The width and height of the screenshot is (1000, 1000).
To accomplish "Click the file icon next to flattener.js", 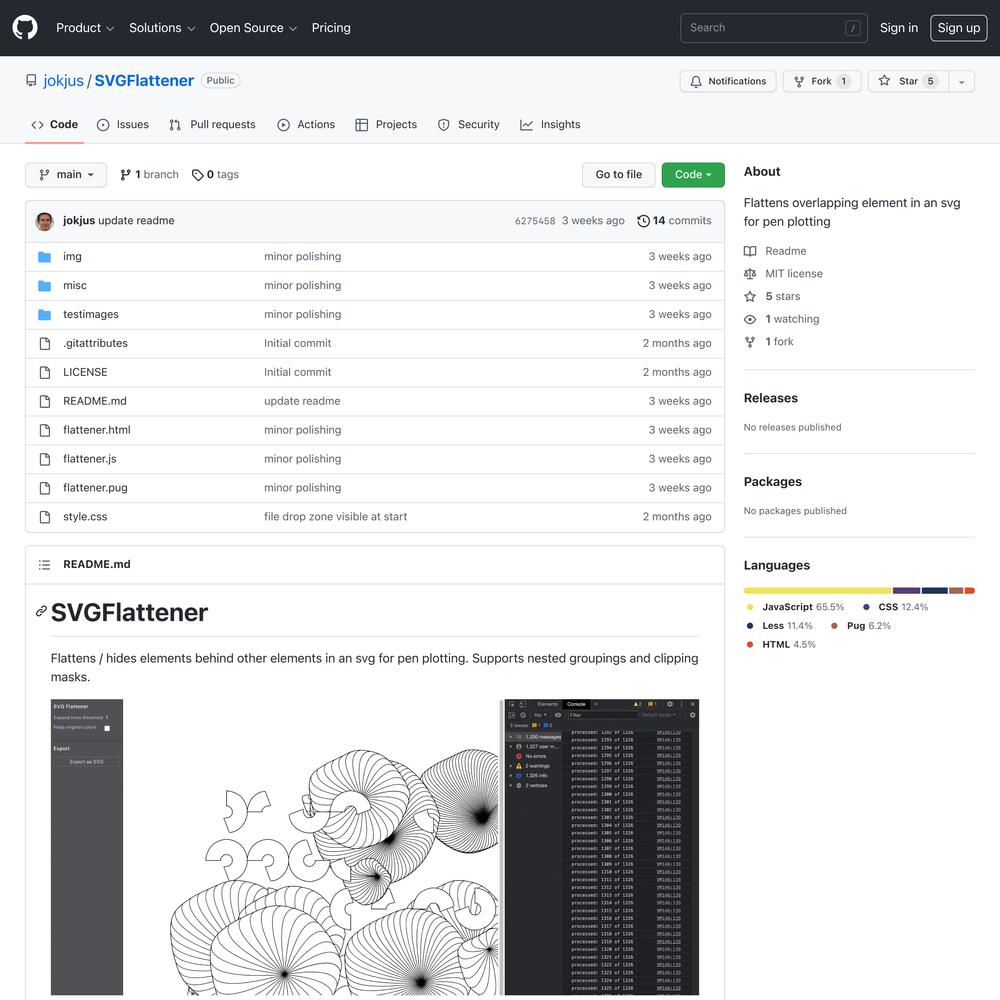I will point(45,459).
